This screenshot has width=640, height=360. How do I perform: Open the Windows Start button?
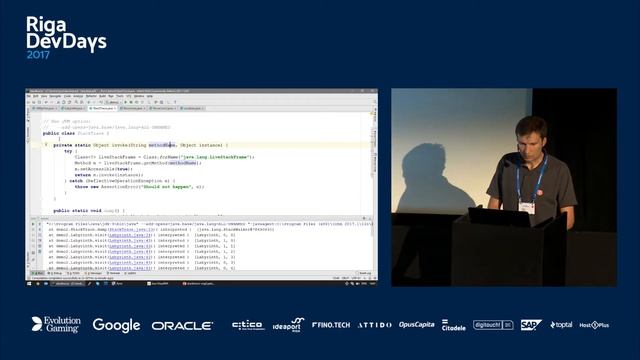click(29, 283)
